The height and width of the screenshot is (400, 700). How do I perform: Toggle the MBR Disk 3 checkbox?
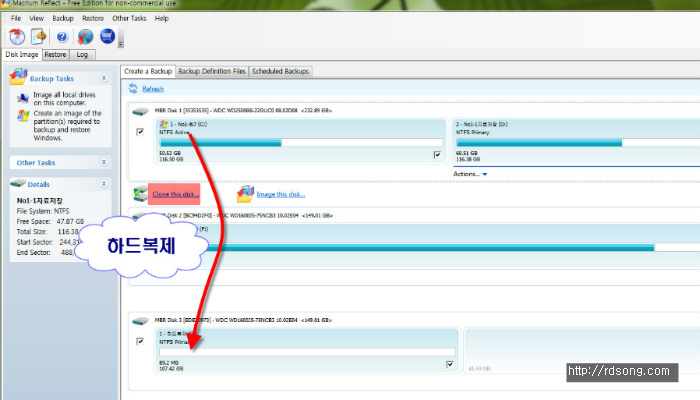tap(140, 341)
